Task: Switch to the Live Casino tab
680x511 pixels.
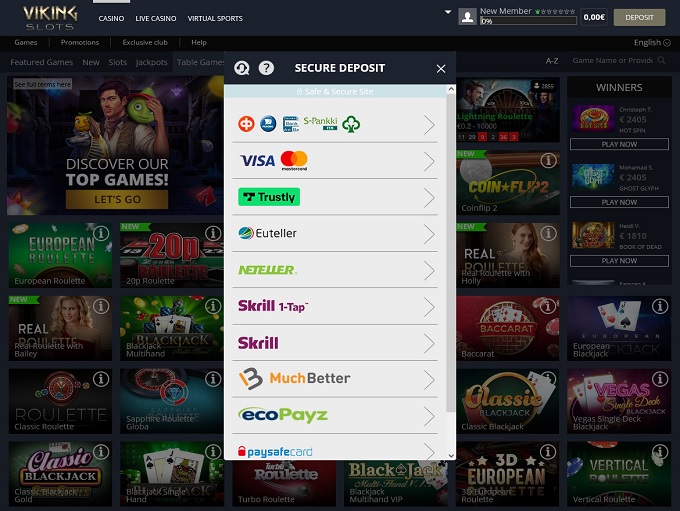Action: tap(155, 18)
